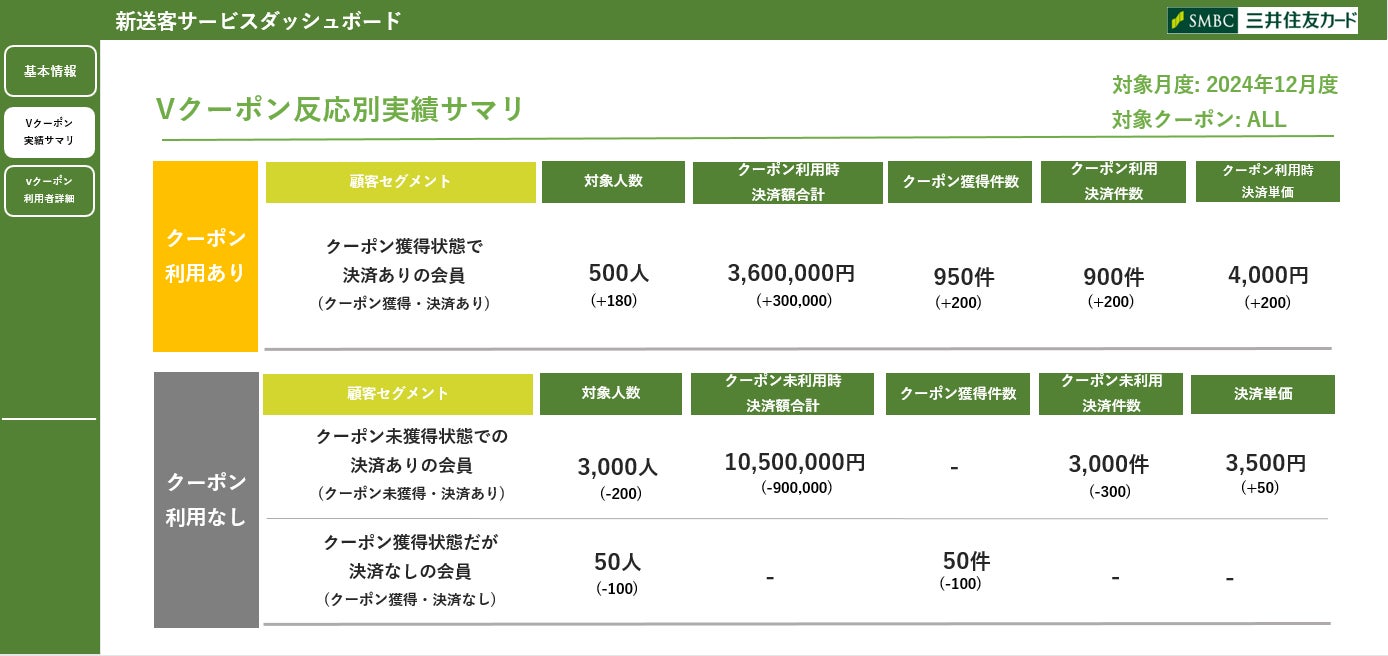Click the クーポン利用決済件数 column header
Image resolution: width=1388 pixels, height=656 pixels.
coord(1113,182)
